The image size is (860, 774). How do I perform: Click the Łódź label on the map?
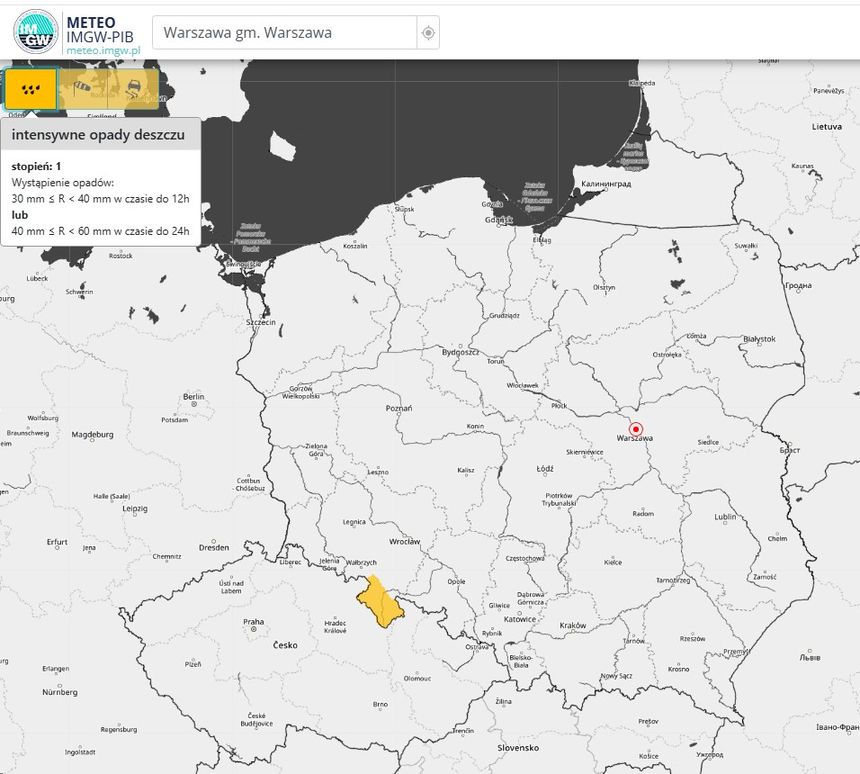pyautogui.click(x=545, y=469)
